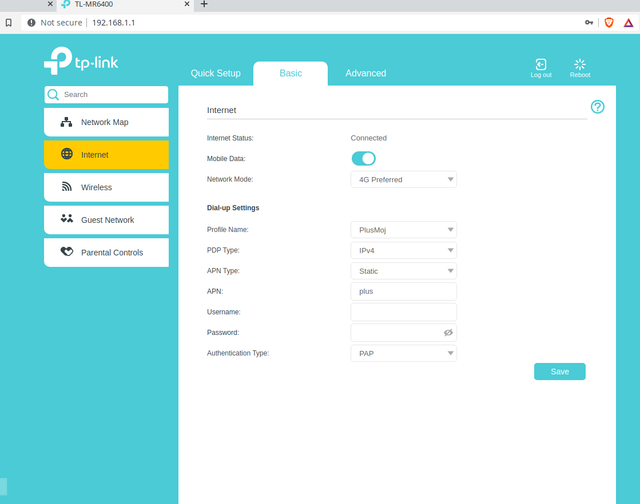This screenshot has height=504, width=640.
Task: Select the Internet sidebar item
Action: click(x=106, y=155)
